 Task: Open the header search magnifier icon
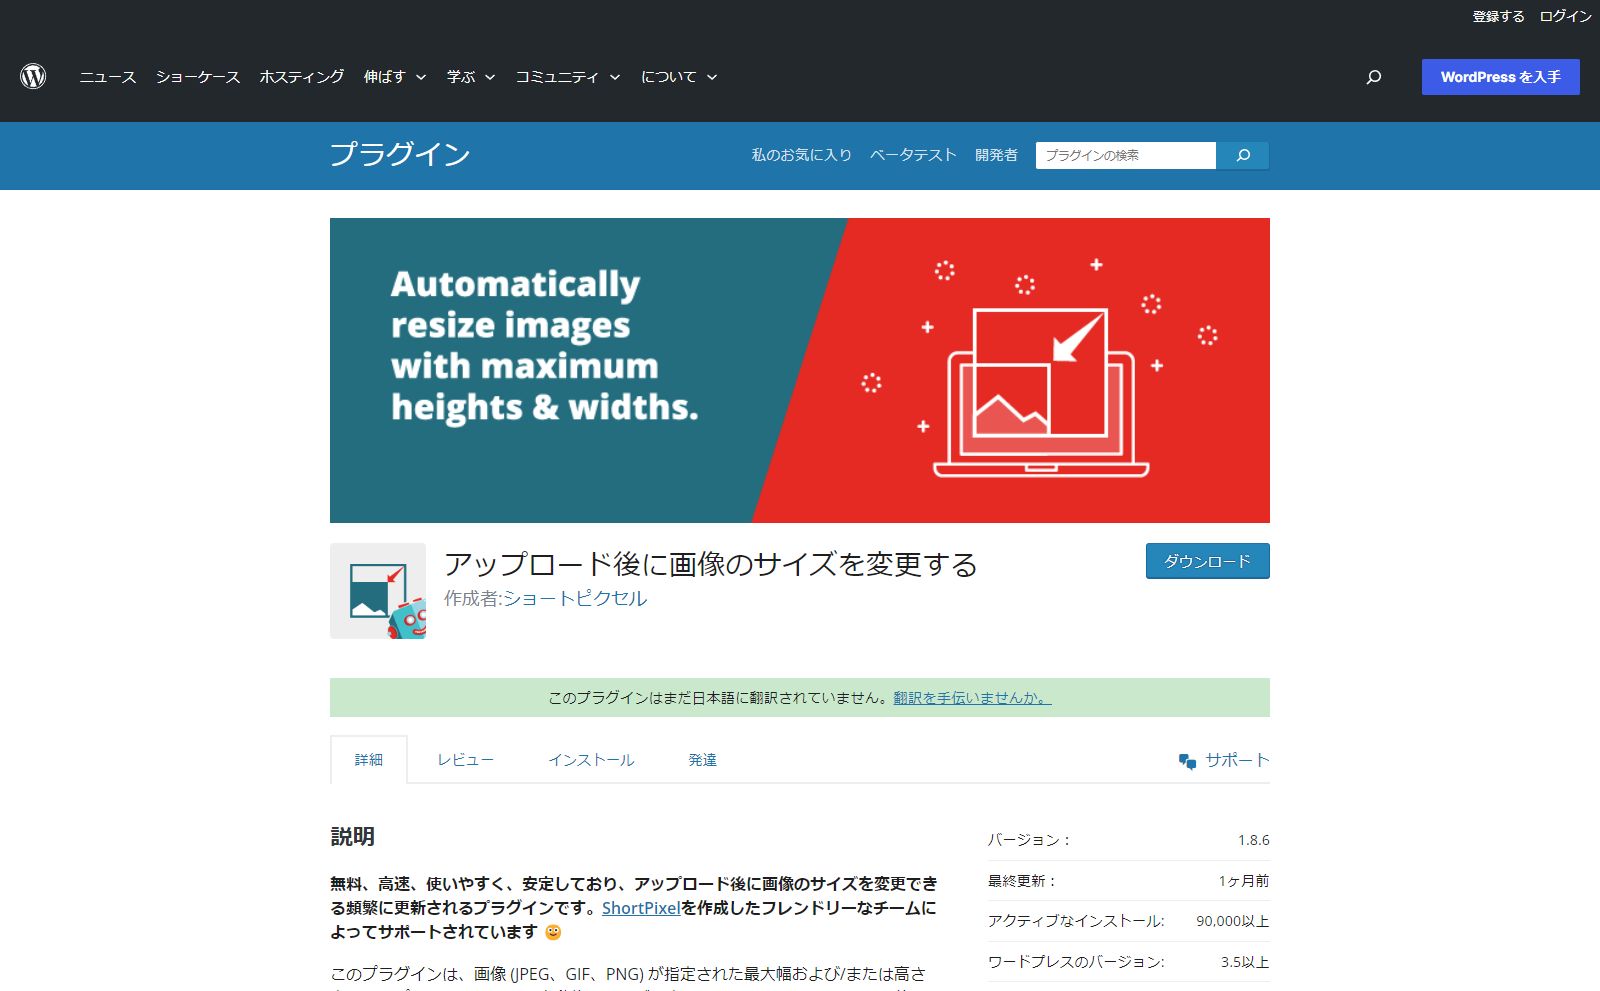coord(1374,77)
